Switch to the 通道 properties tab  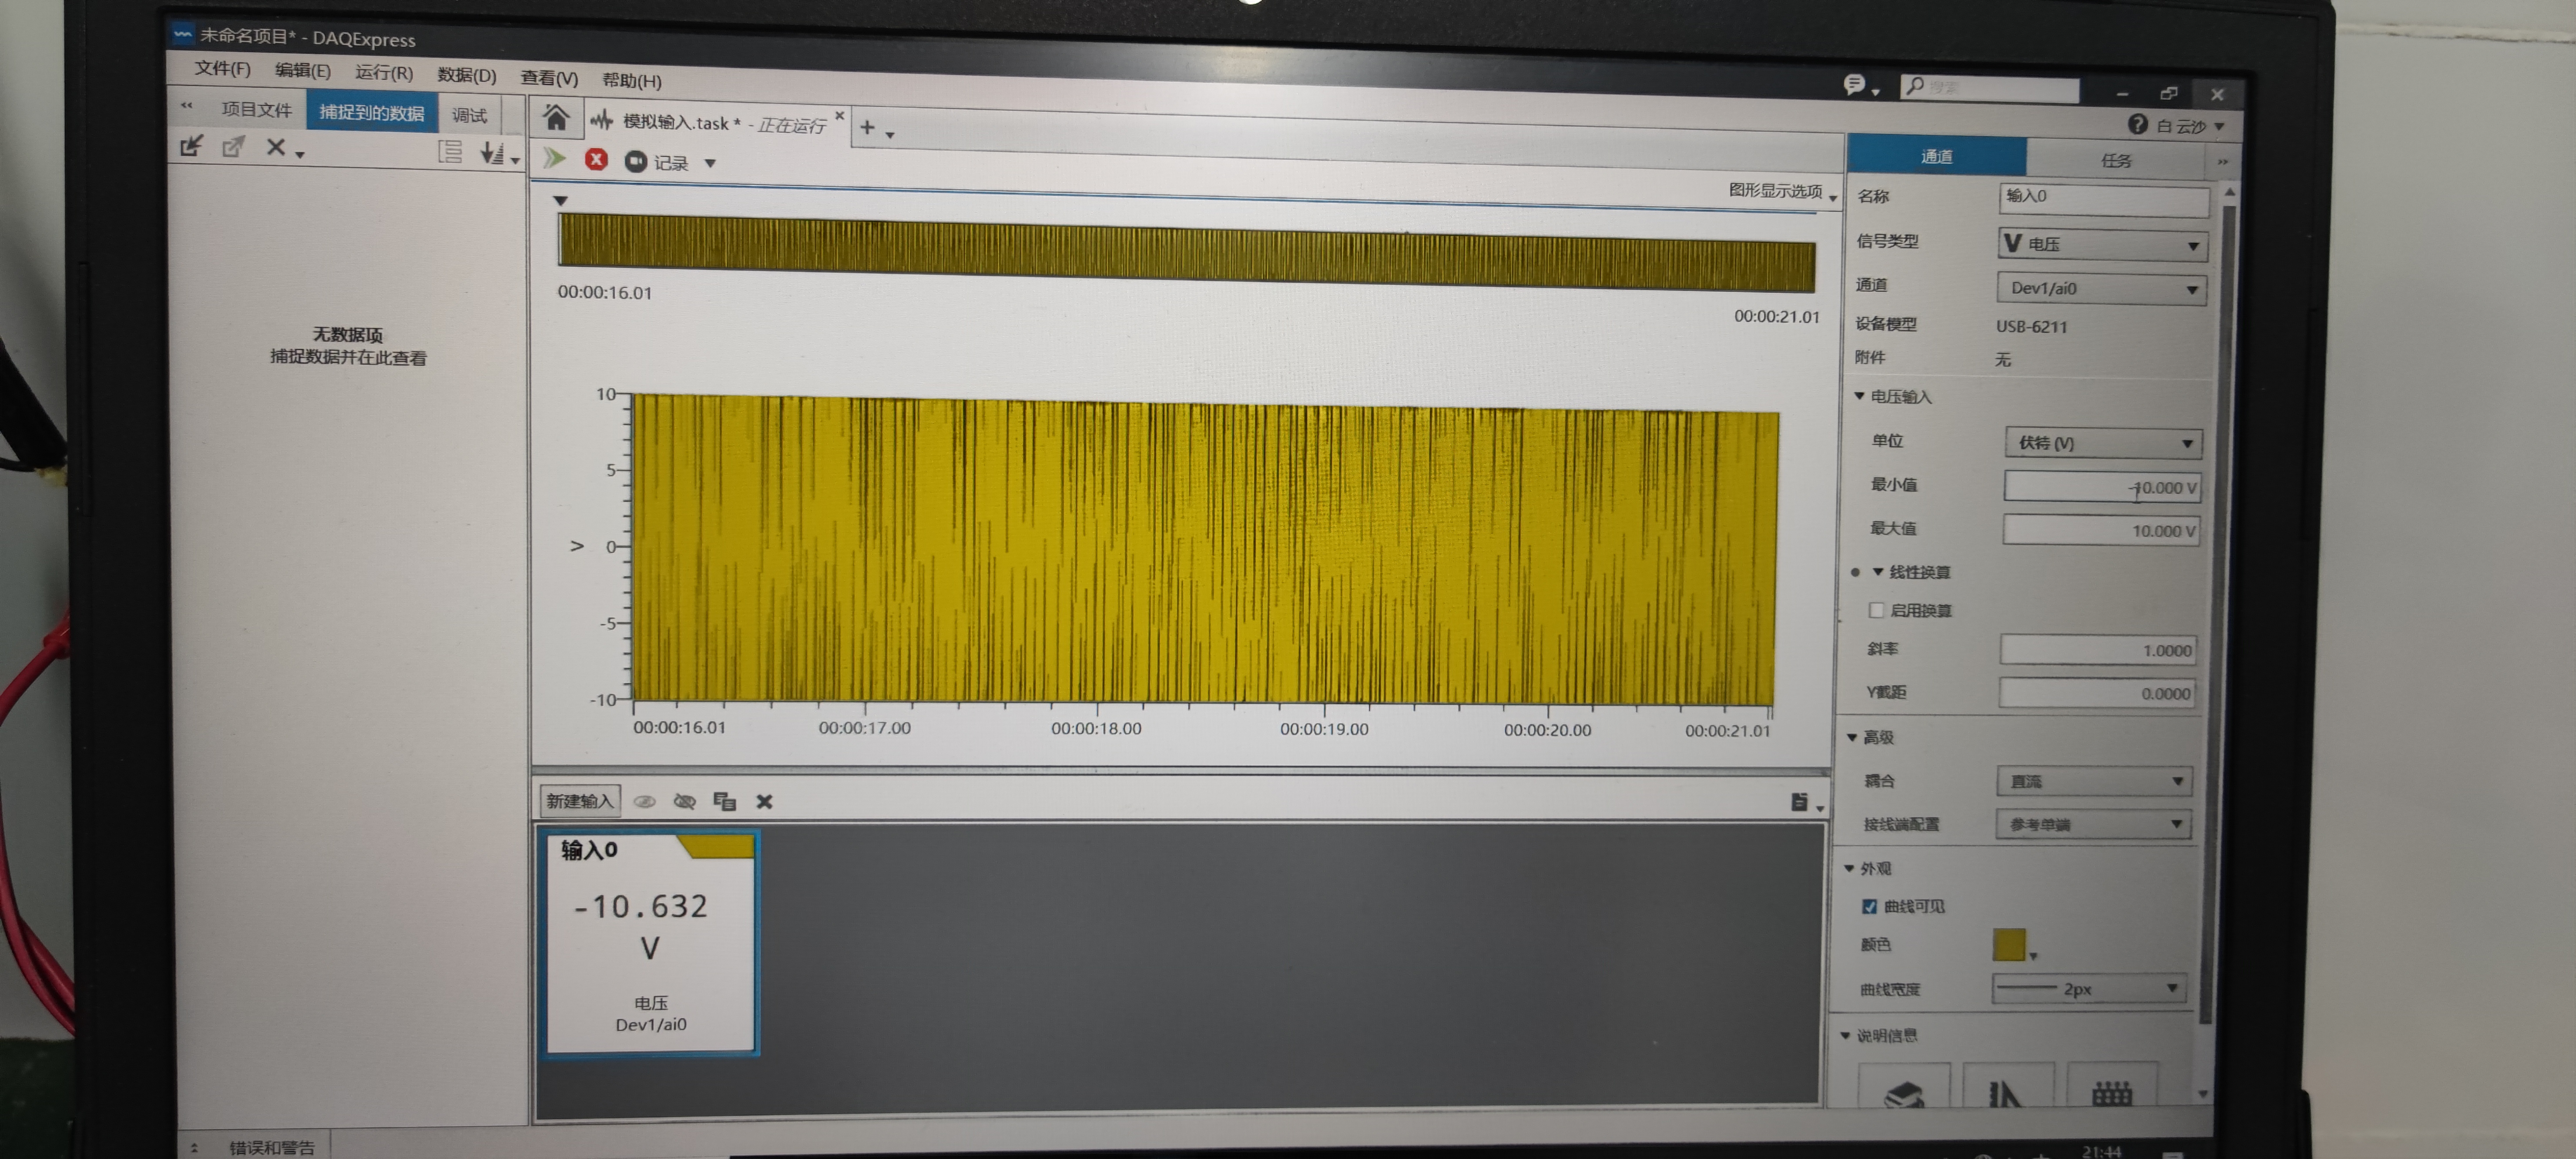point(1936,156)
